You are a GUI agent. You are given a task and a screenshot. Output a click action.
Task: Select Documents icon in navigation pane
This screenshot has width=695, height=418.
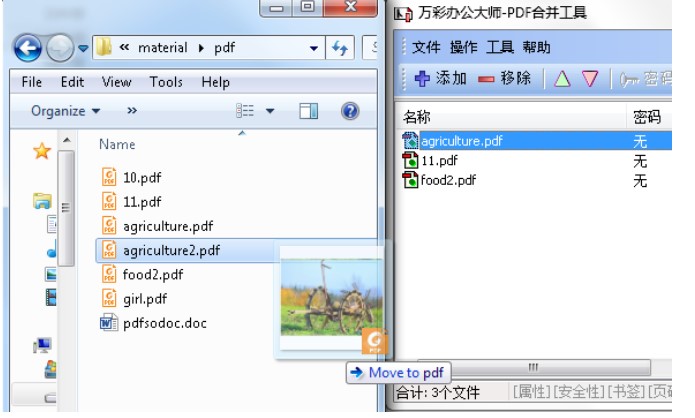tap(52, 224)
